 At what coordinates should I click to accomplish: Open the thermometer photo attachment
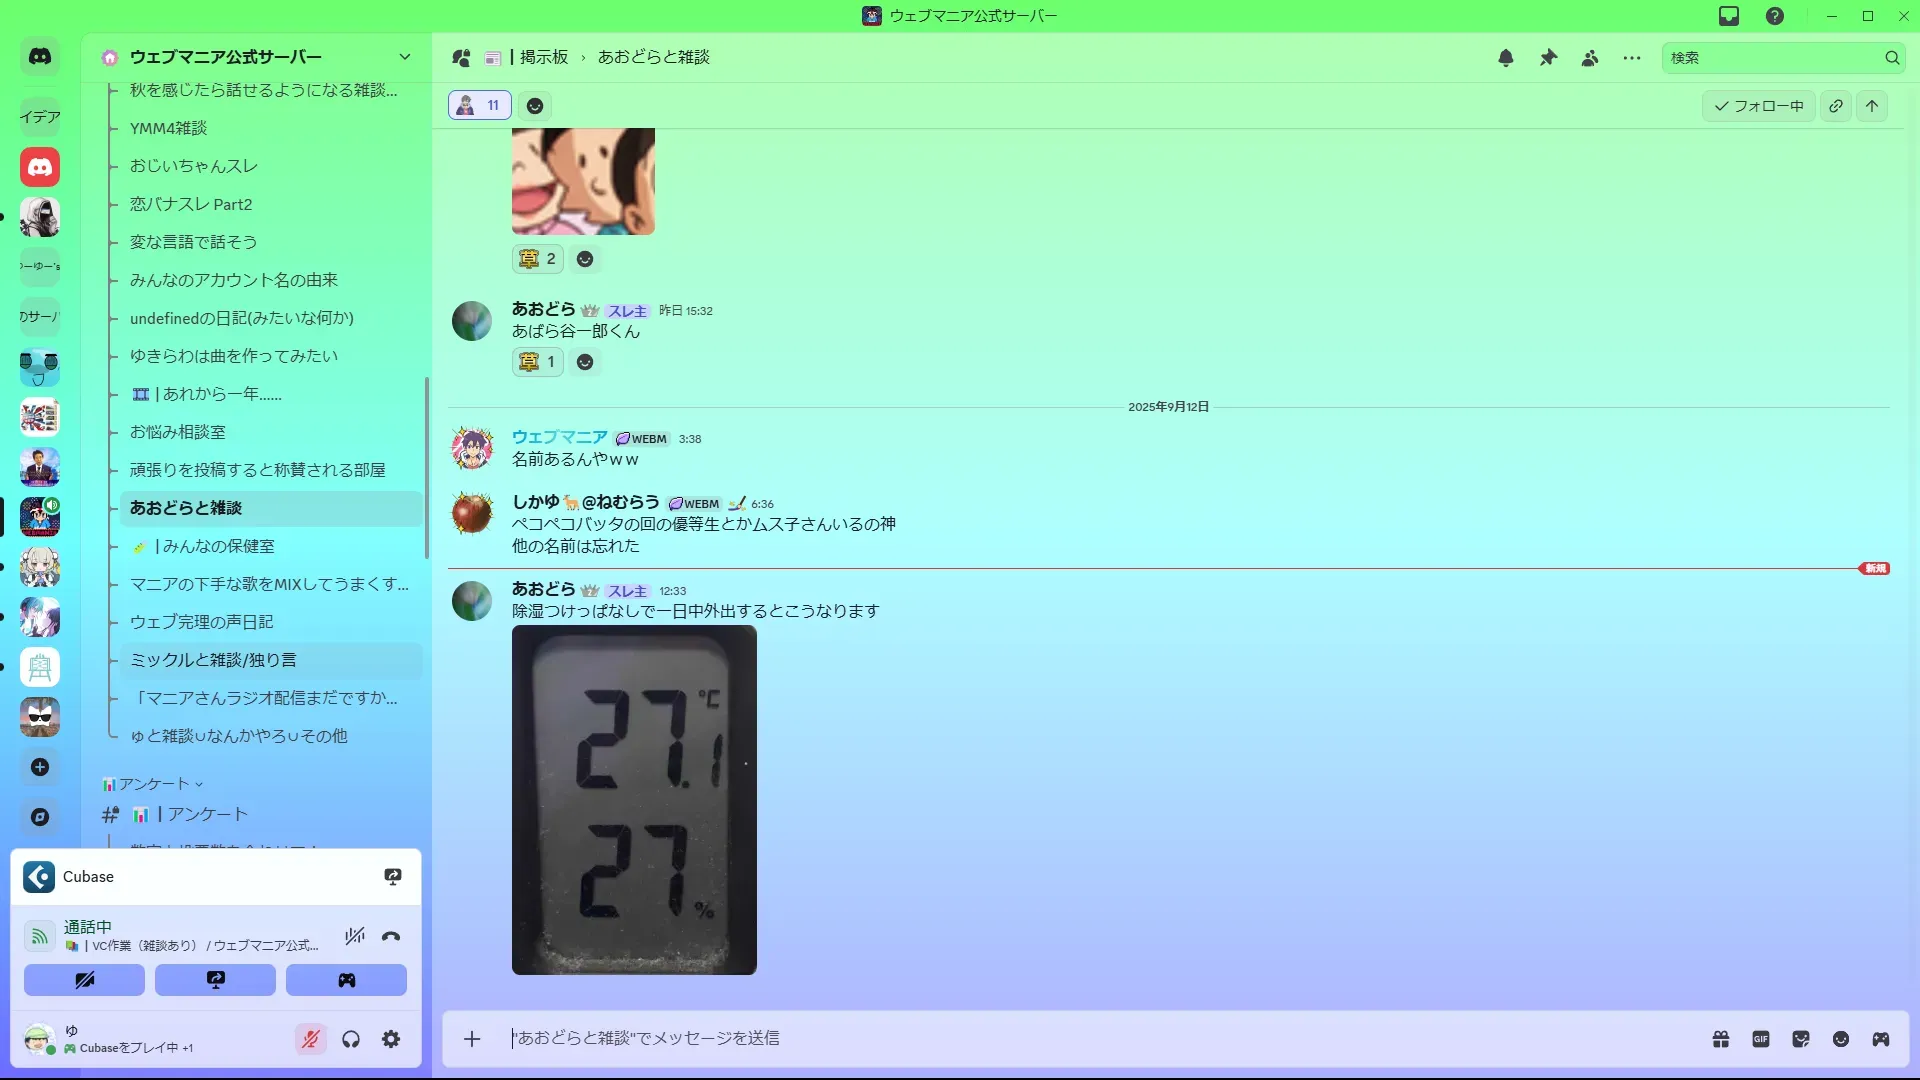coord(634,800)
